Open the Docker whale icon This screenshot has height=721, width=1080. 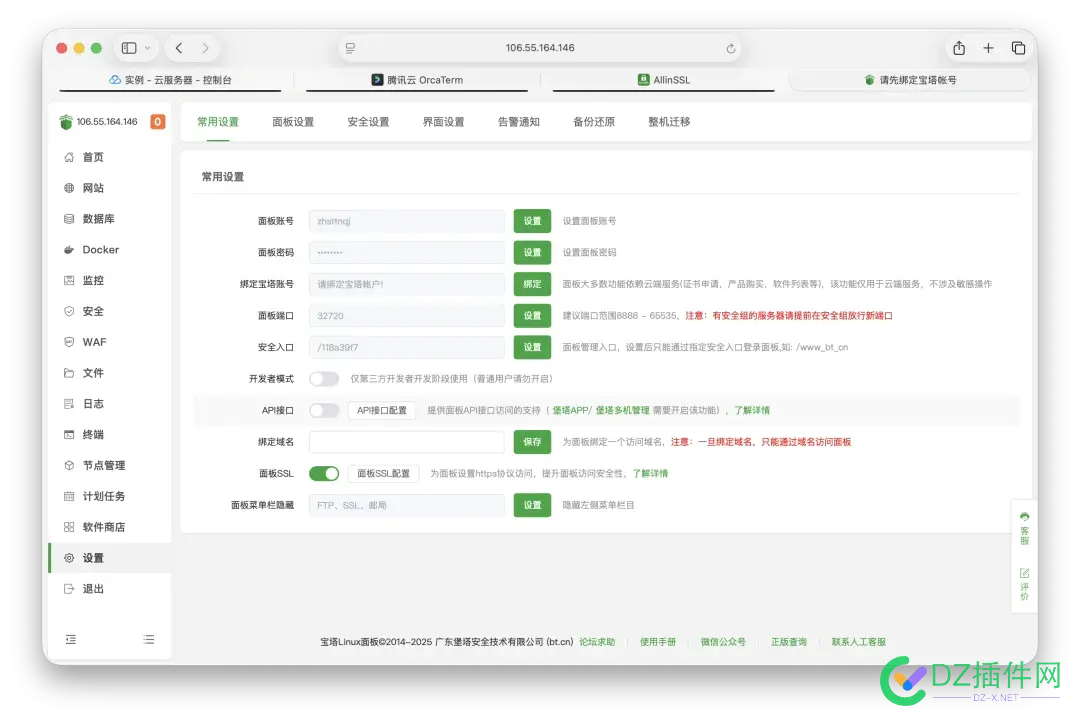pyautogui.click(x=69, y=250)
